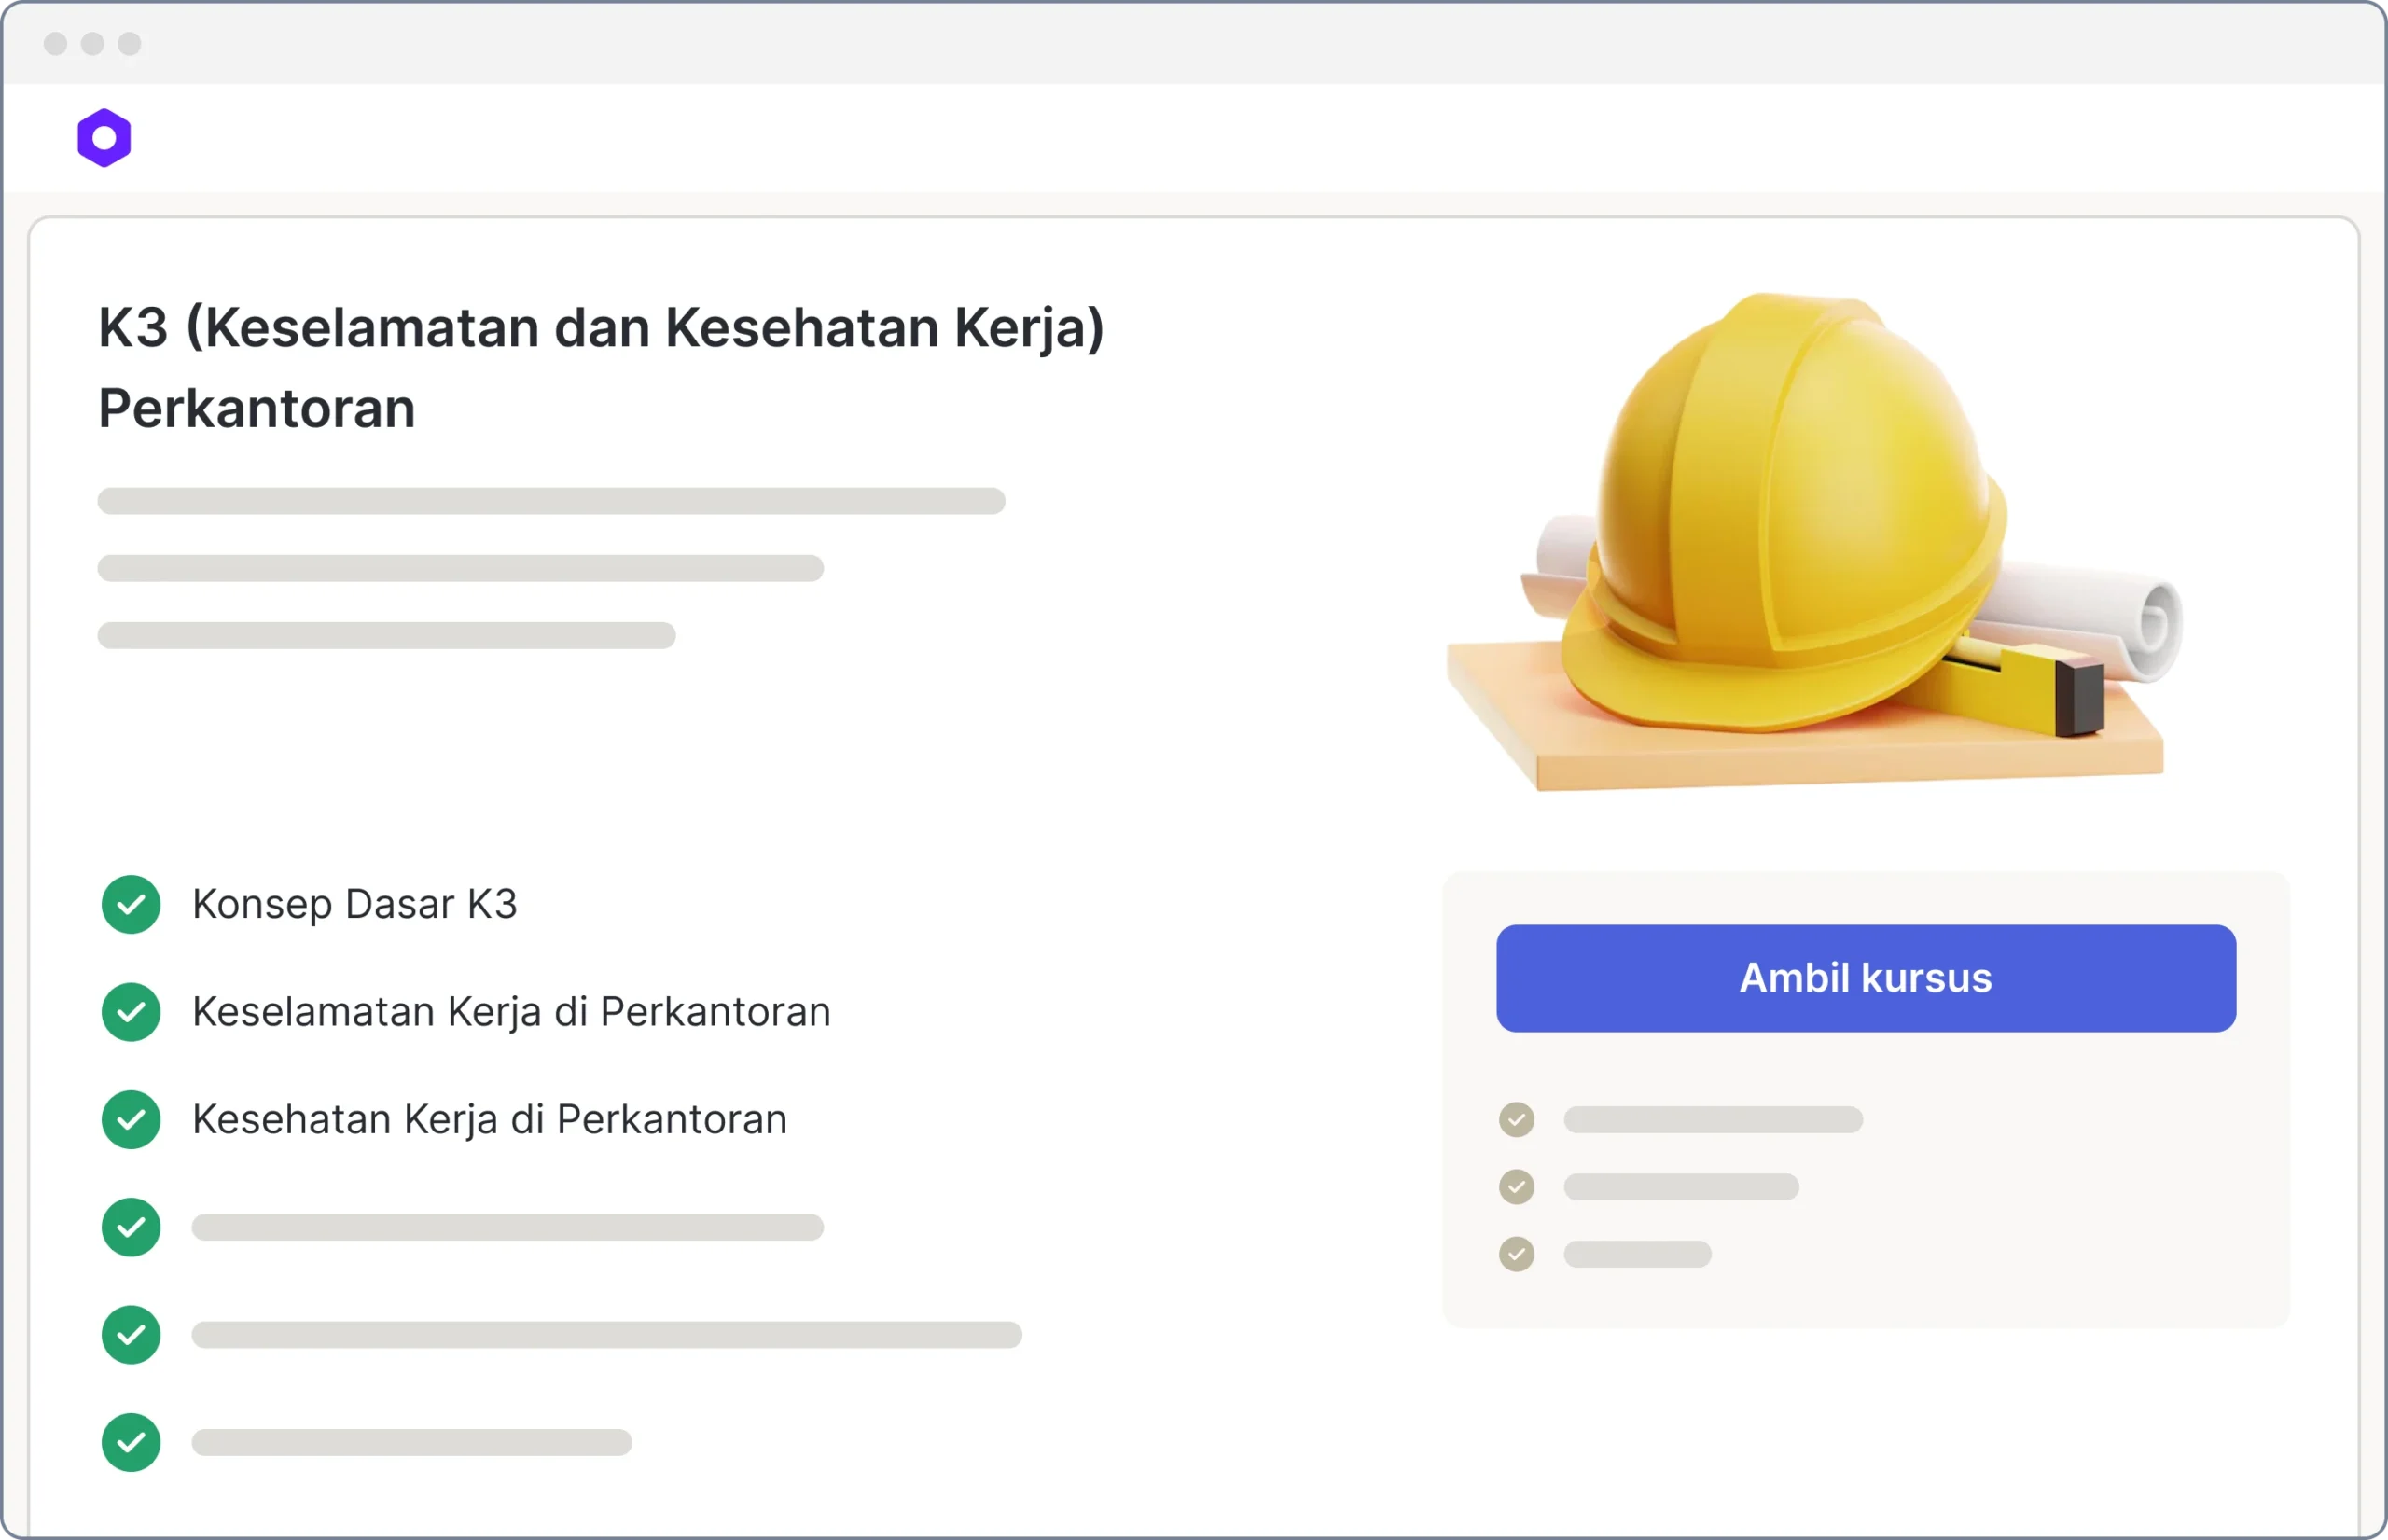The image size is (2388, 1540).
Task: Select check icon beside Kesehatan Kerja di Perkantoran
Action: point(131,1119)
